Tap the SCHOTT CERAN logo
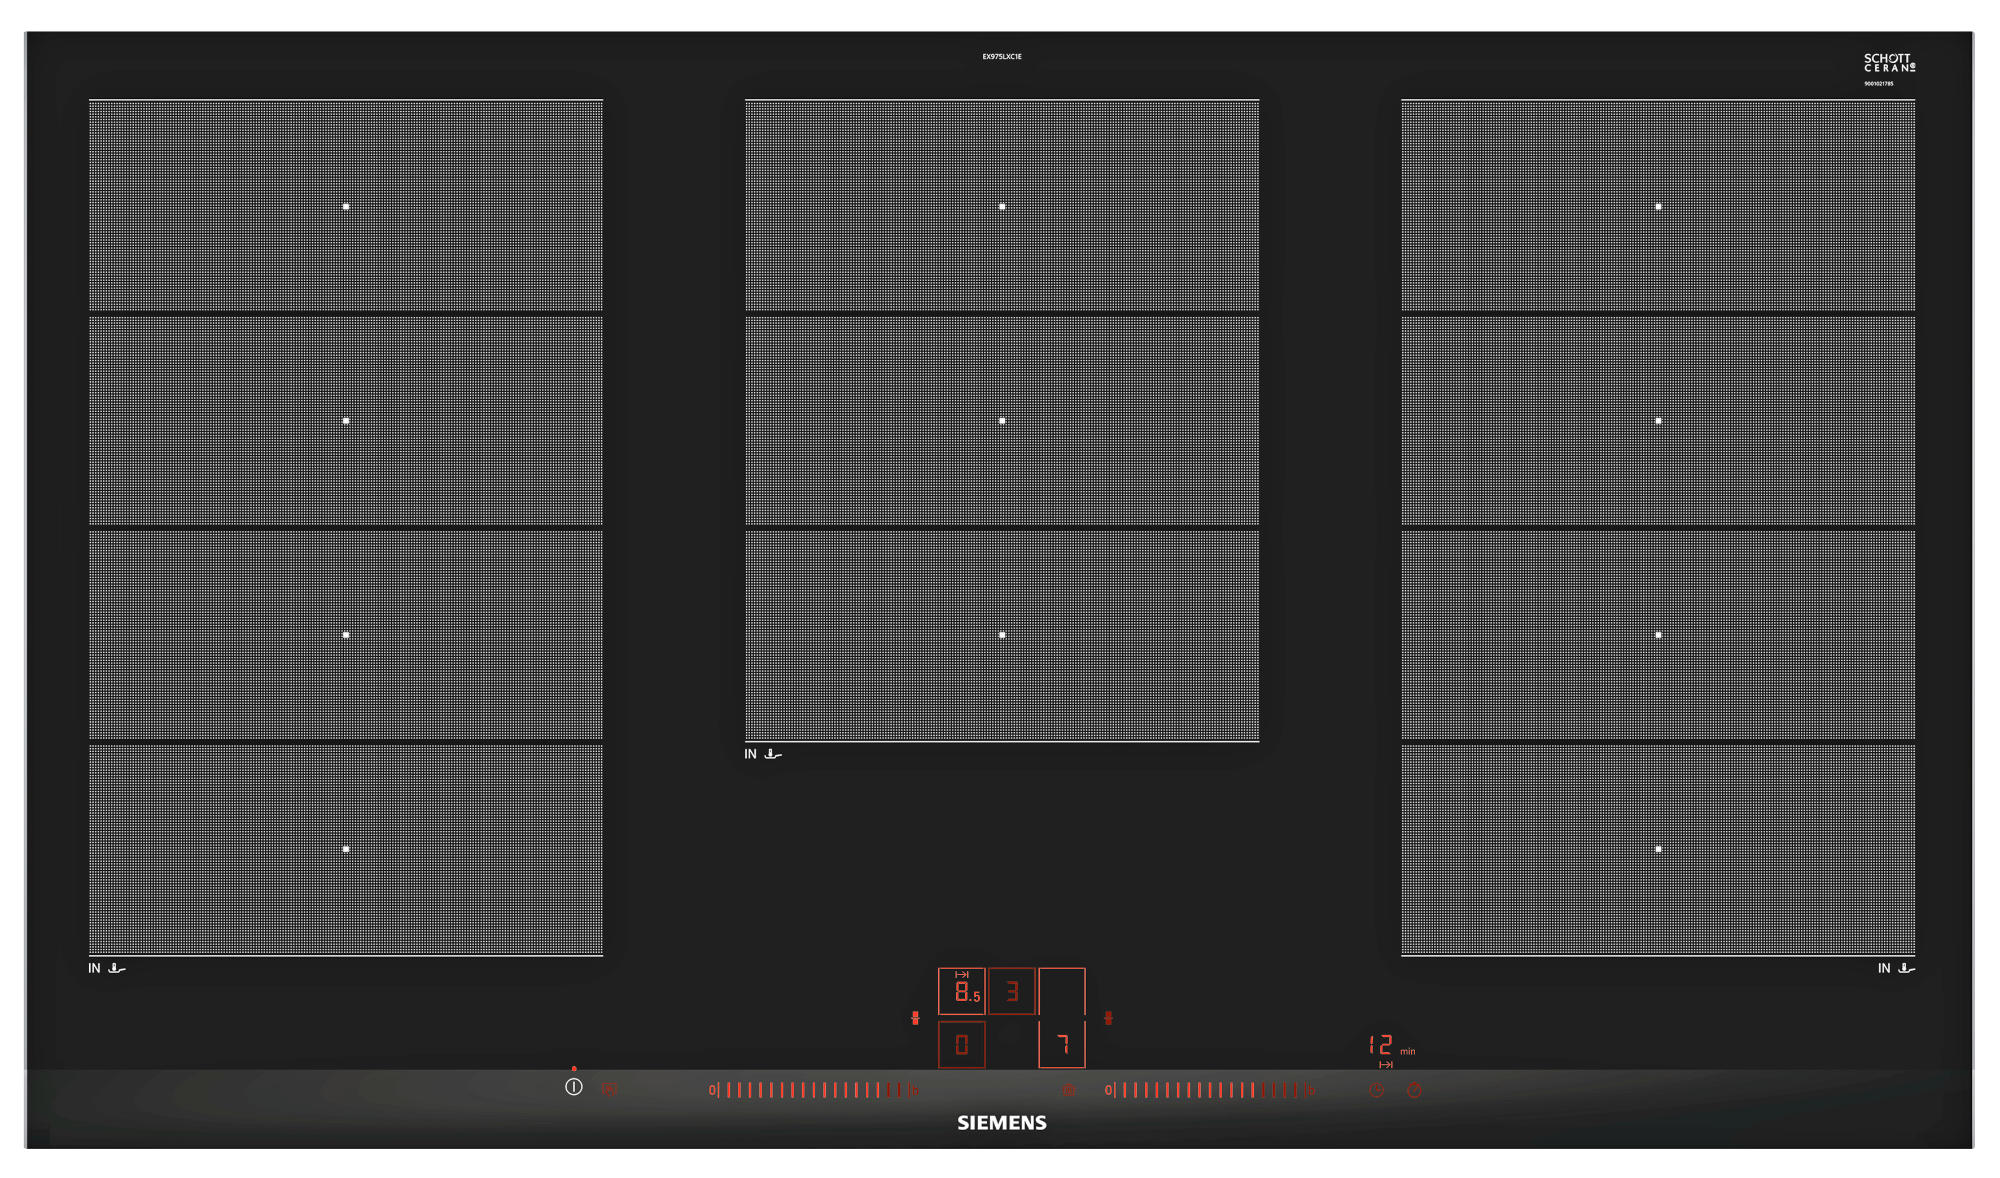The height and width of the screenshot is (1178, 2000). pyautogui.click(x=1888, y=63)
